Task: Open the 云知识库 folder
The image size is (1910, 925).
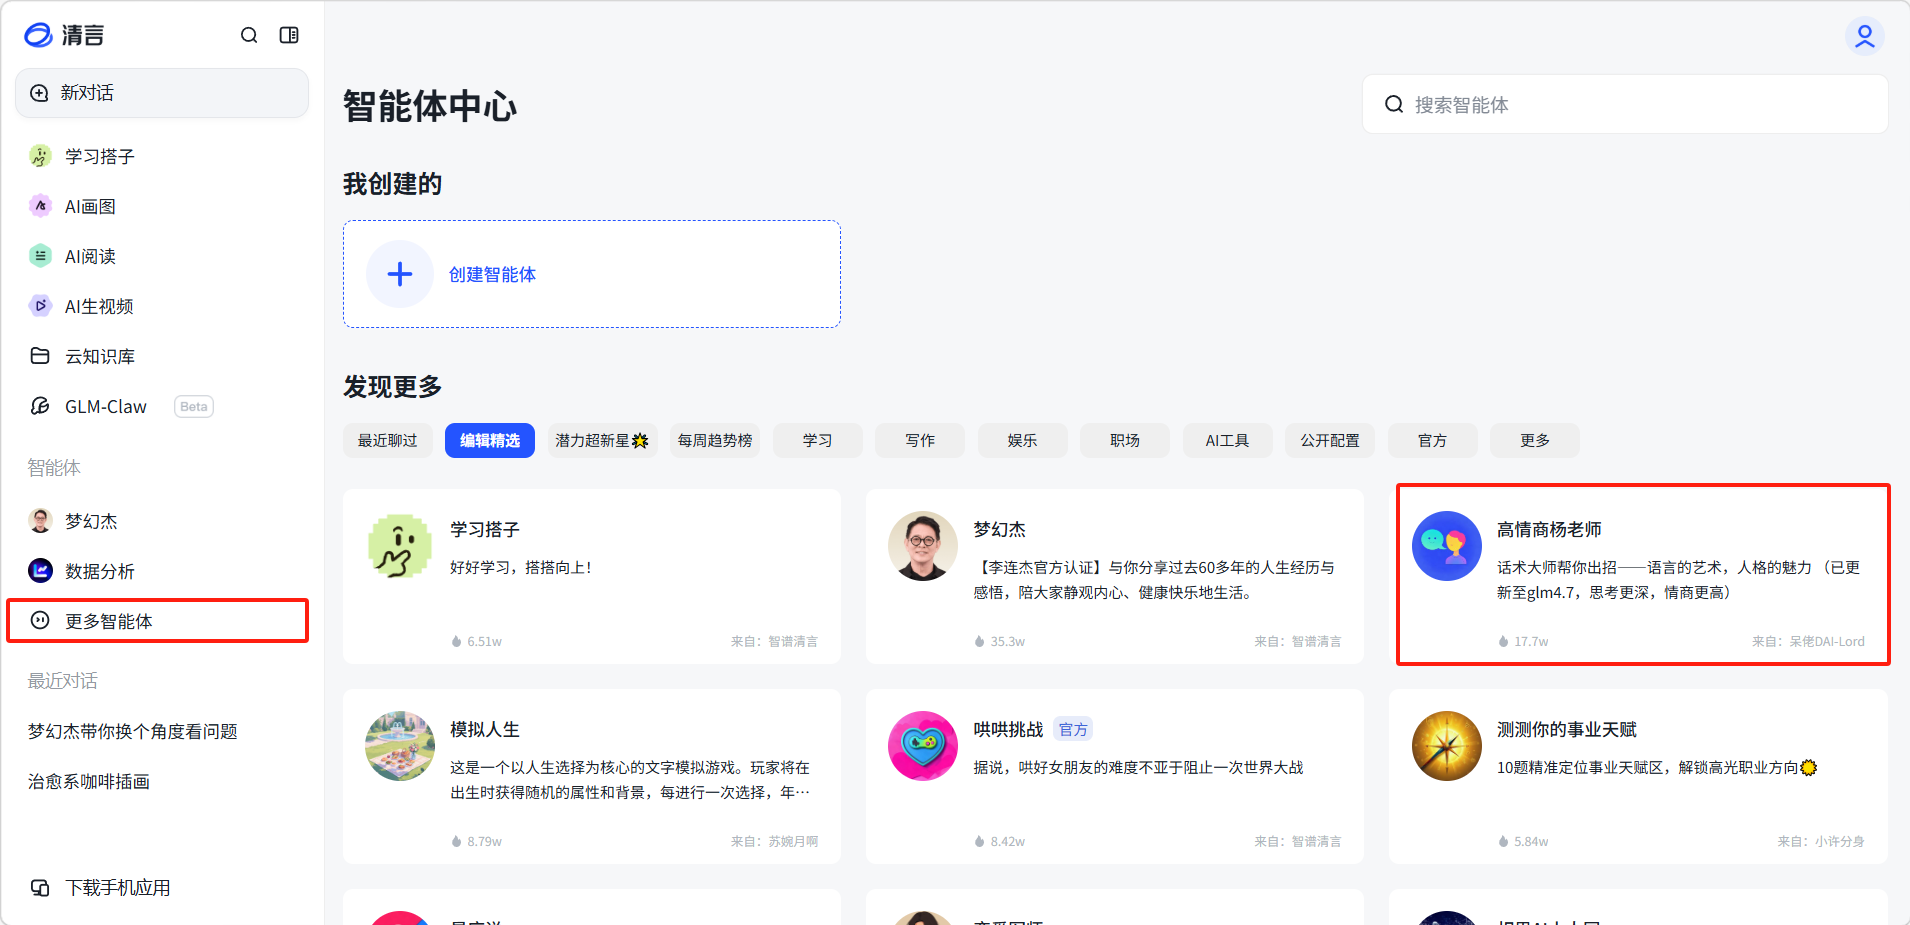Action: (99, 356)
